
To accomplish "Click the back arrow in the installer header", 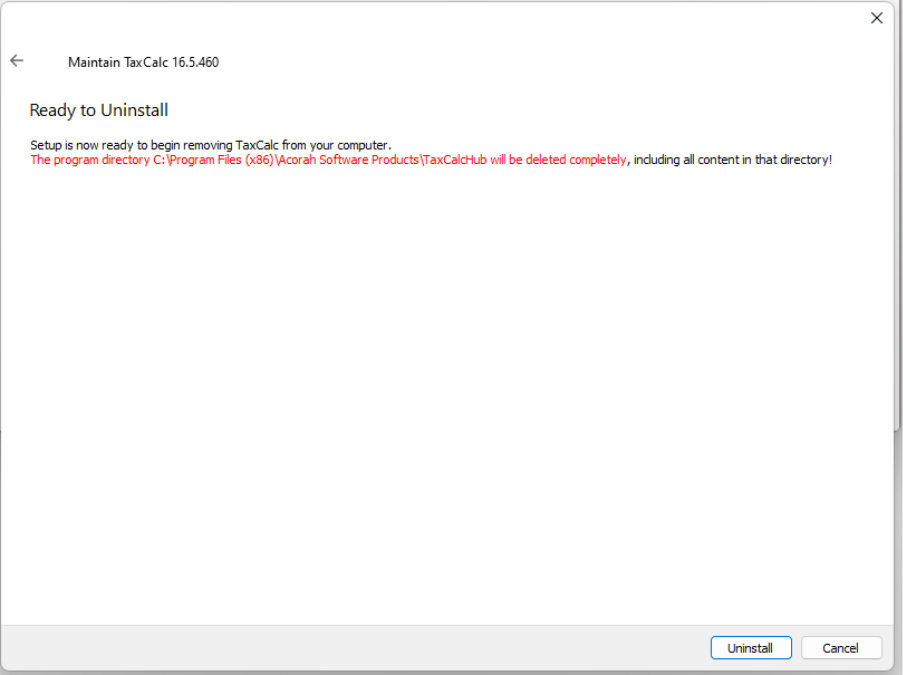I will [x=17, y=61].
